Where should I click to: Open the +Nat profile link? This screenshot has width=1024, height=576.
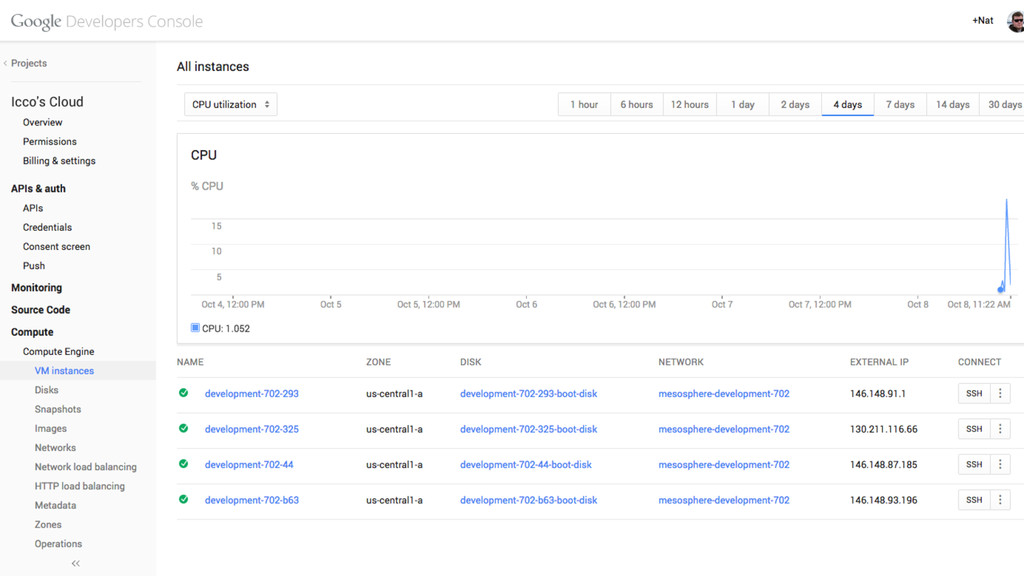(982, 21)
